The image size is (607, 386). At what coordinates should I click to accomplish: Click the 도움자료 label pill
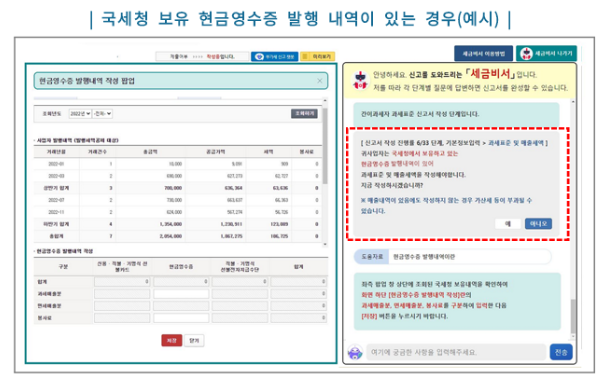coord(372,256)
